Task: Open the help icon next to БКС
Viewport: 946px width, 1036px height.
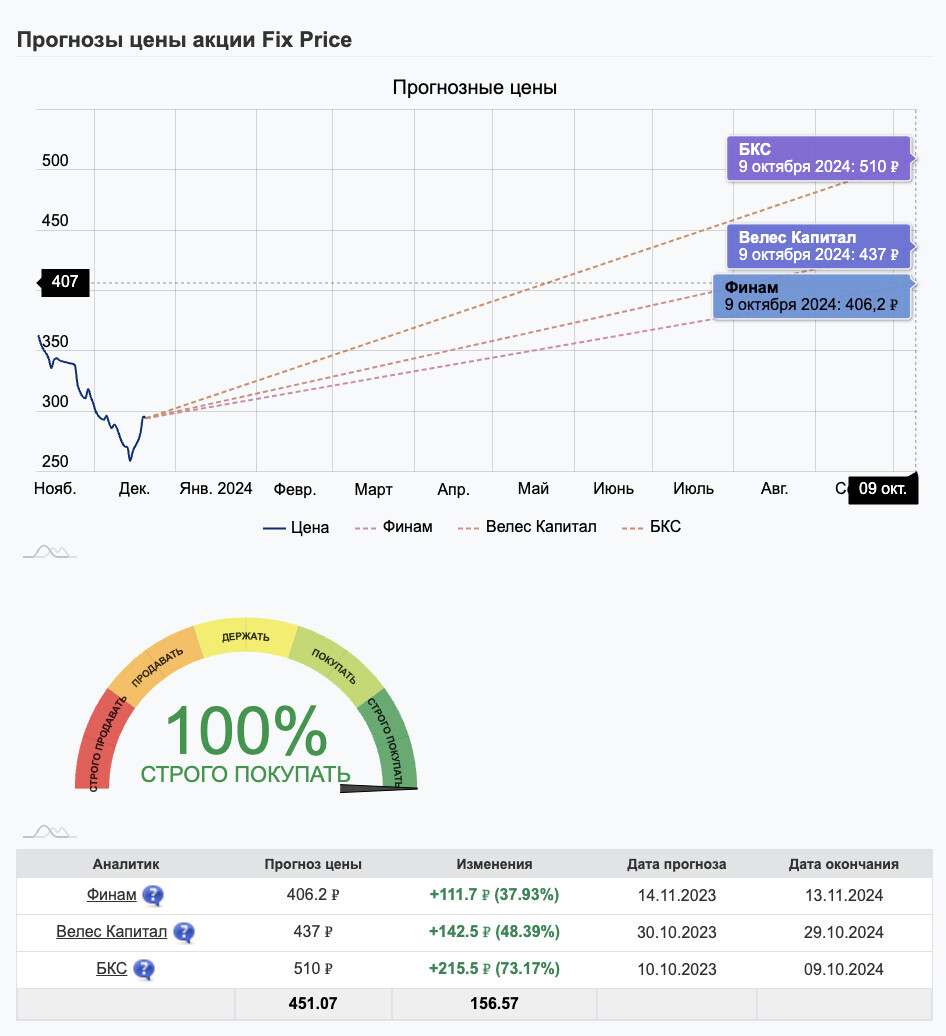Action: (x=143, y=969)
